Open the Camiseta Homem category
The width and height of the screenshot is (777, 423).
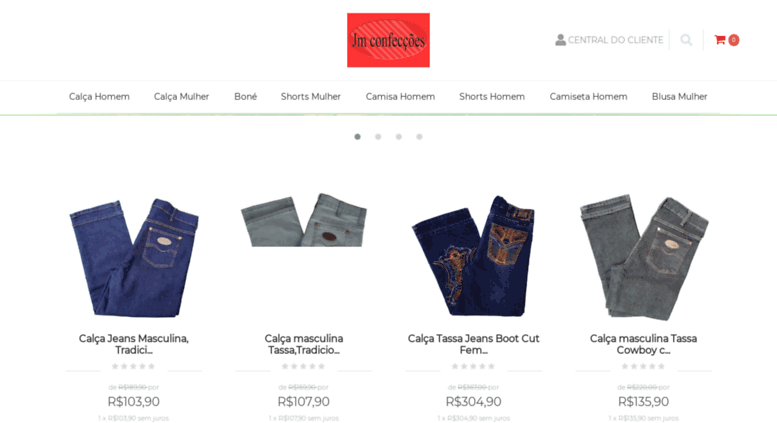coord(588,97)
